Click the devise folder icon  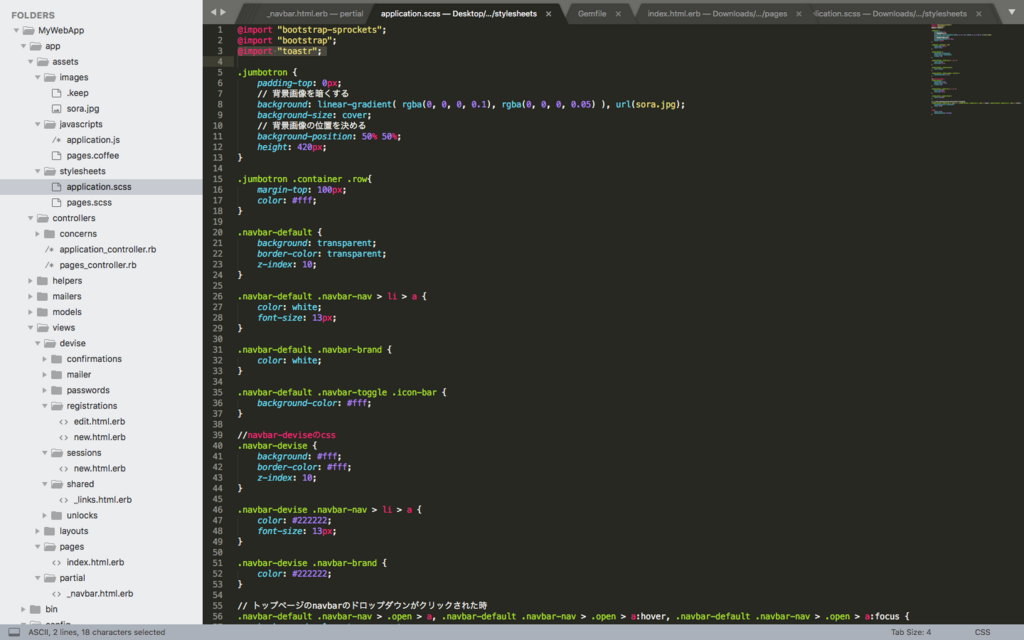point(50,344)
